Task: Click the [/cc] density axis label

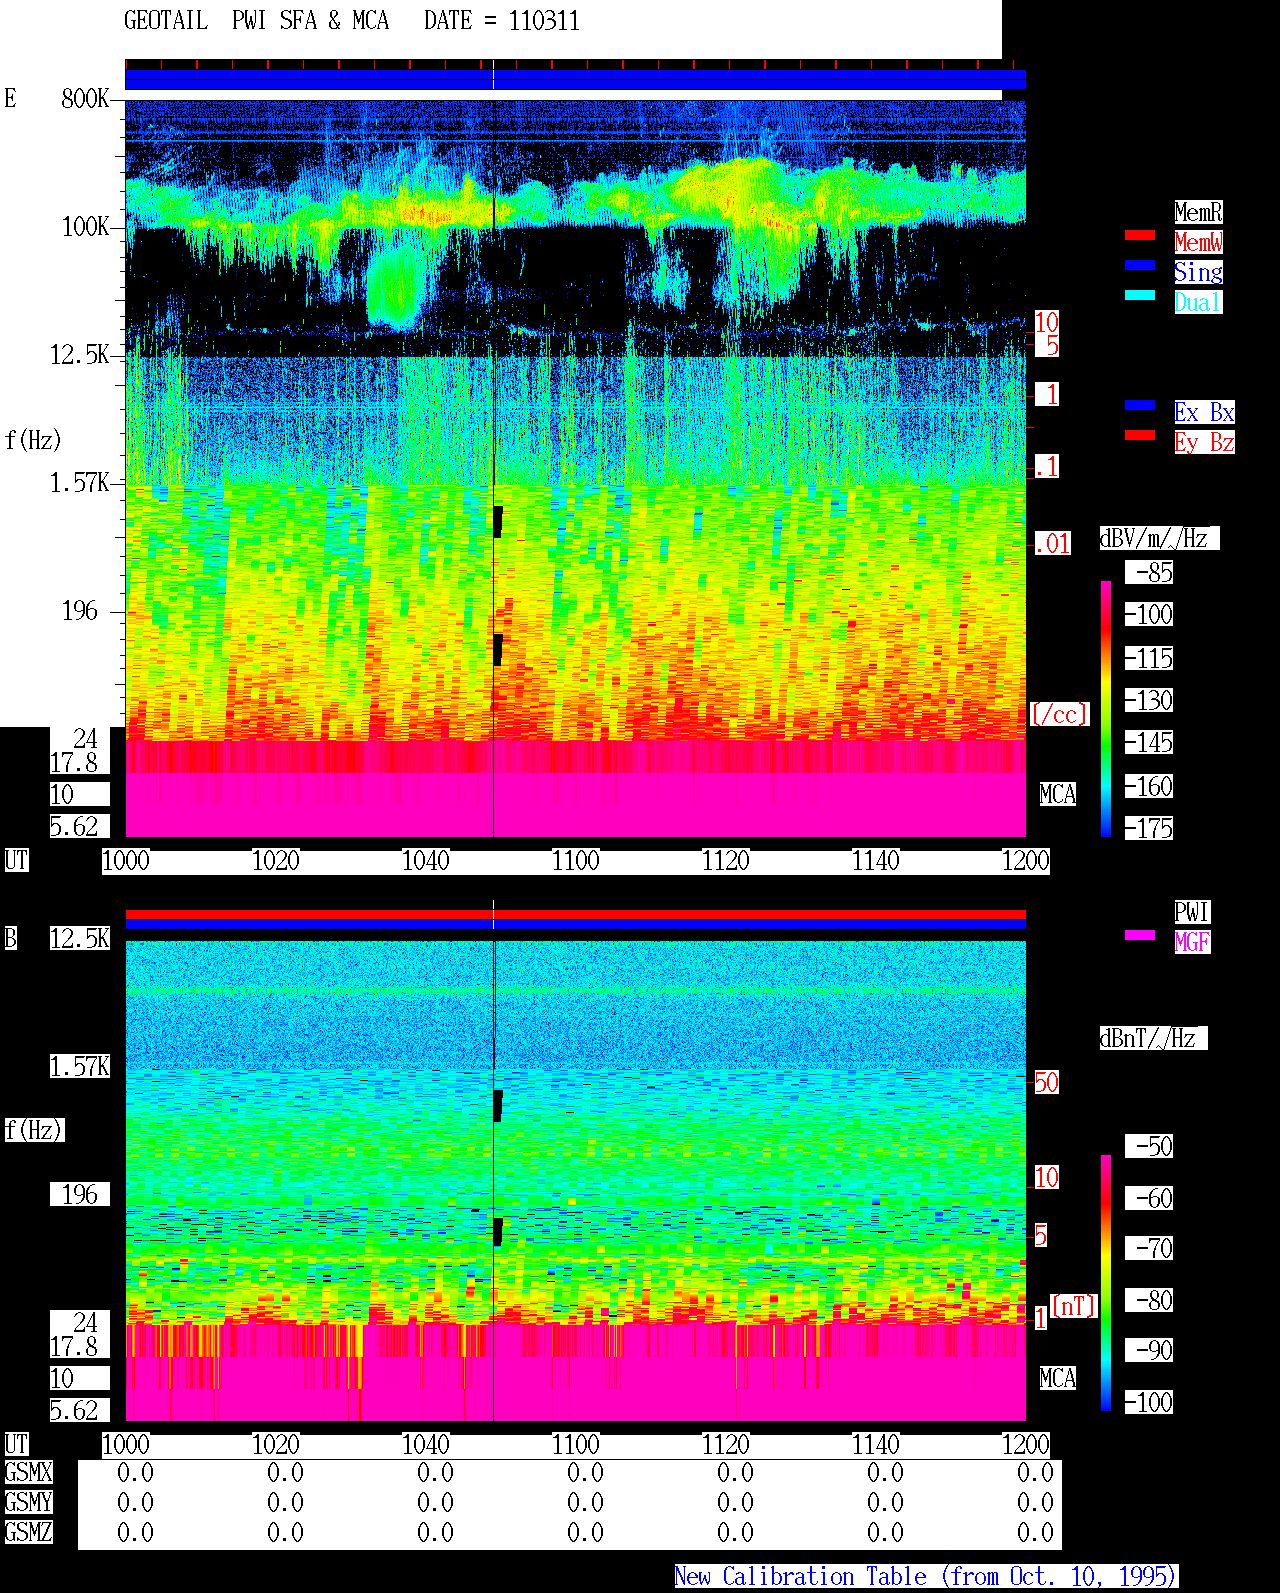Action: (x=1059, y=714)
